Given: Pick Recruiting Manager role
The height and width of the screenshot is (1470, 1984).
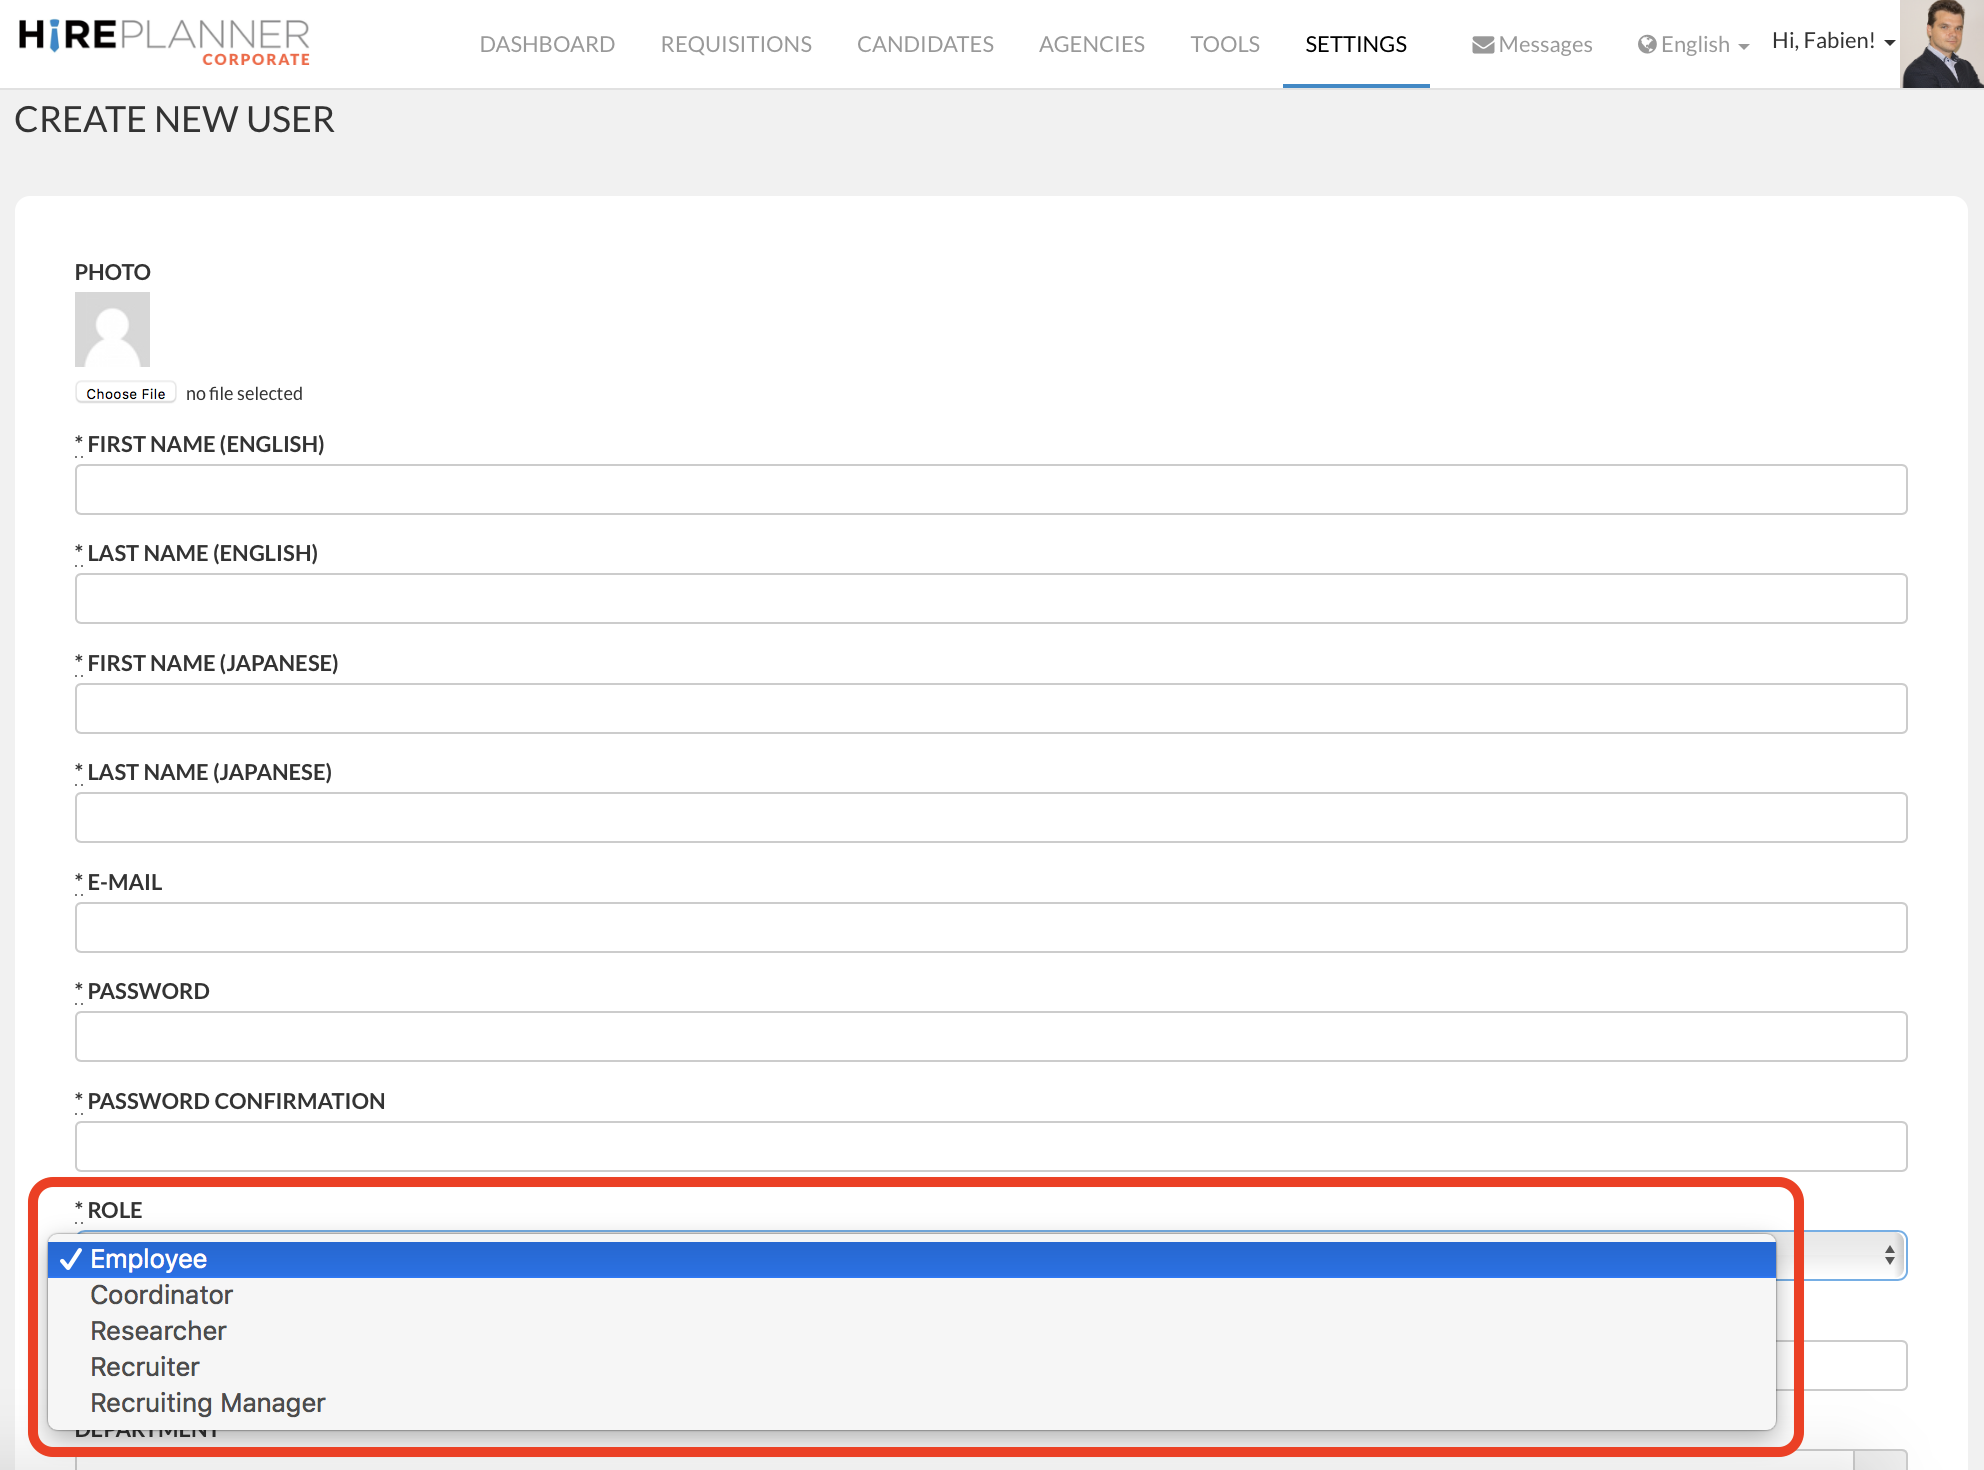Looking at the screenshot, I should pos(207,1403).
